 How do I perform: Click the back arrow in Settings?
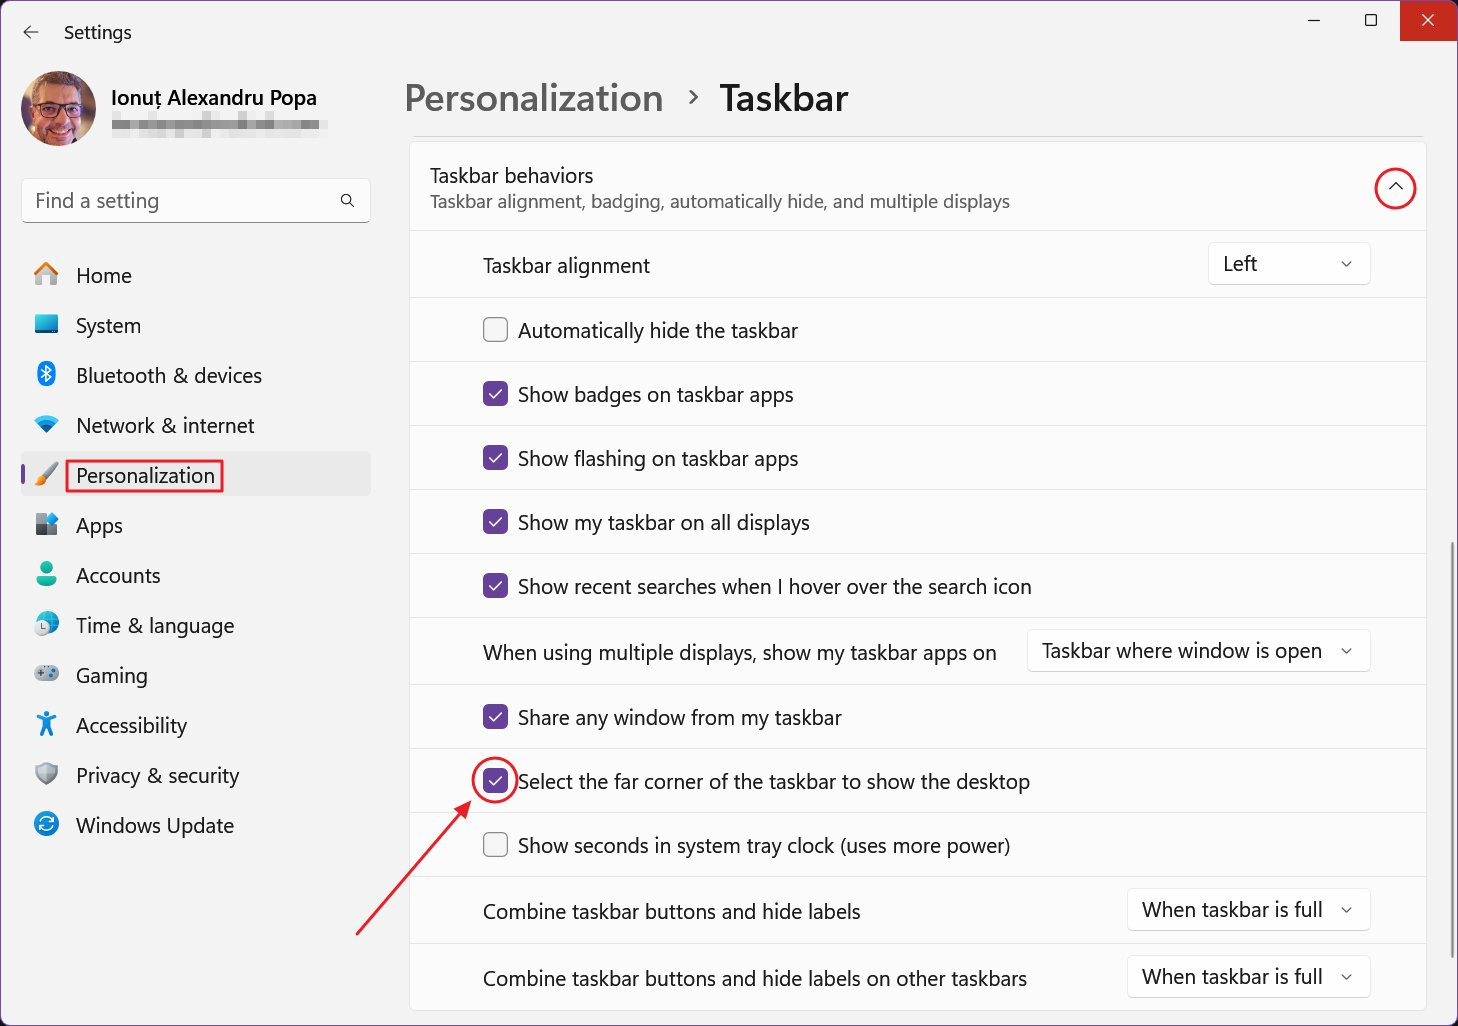30,32
